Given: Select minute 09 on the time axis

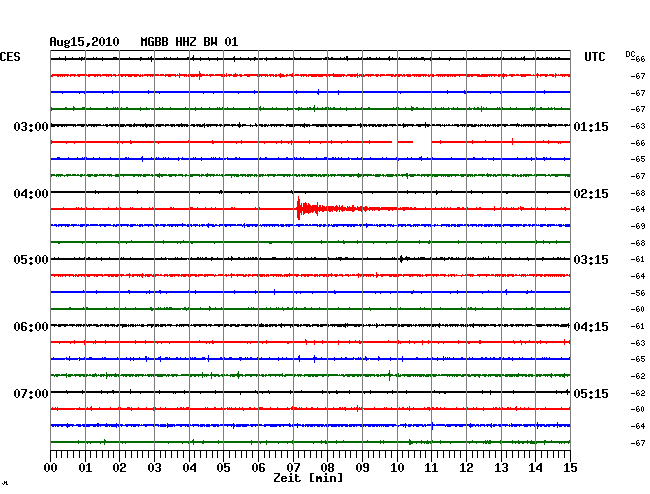Looking at the screenshot, I should point(362,468).
